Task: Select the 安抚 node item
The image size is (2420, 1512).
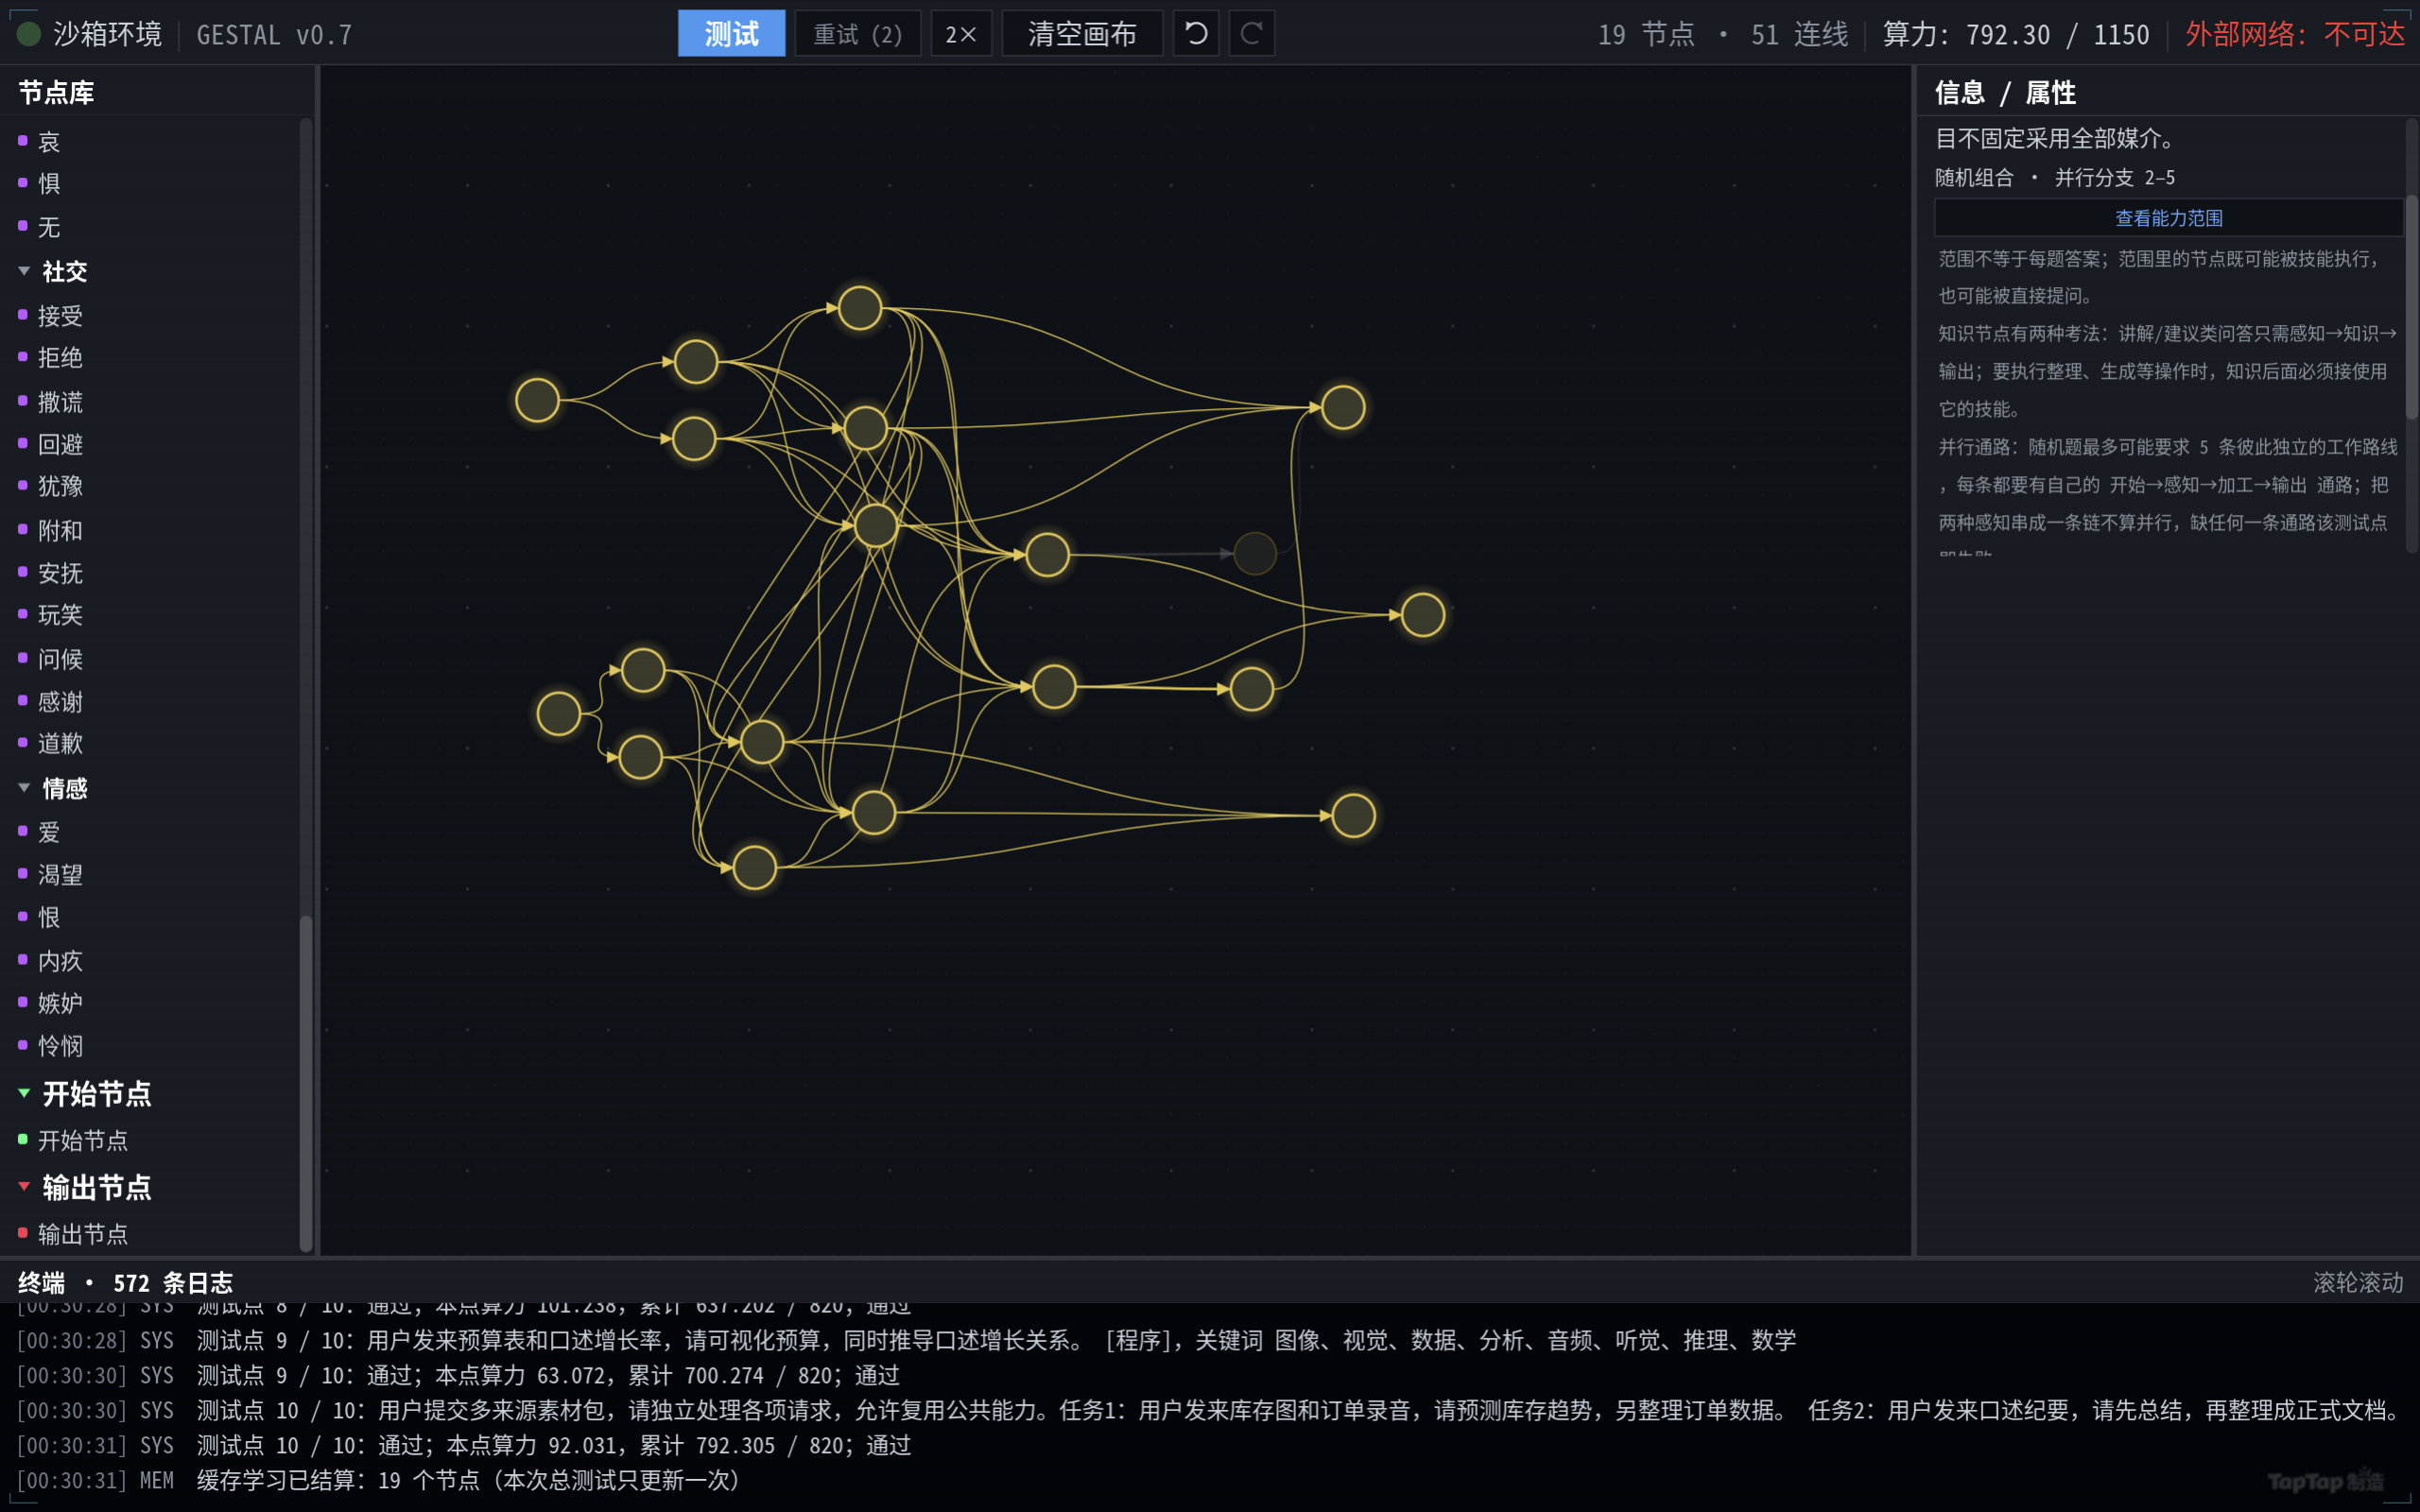Action: pos(51,573)
